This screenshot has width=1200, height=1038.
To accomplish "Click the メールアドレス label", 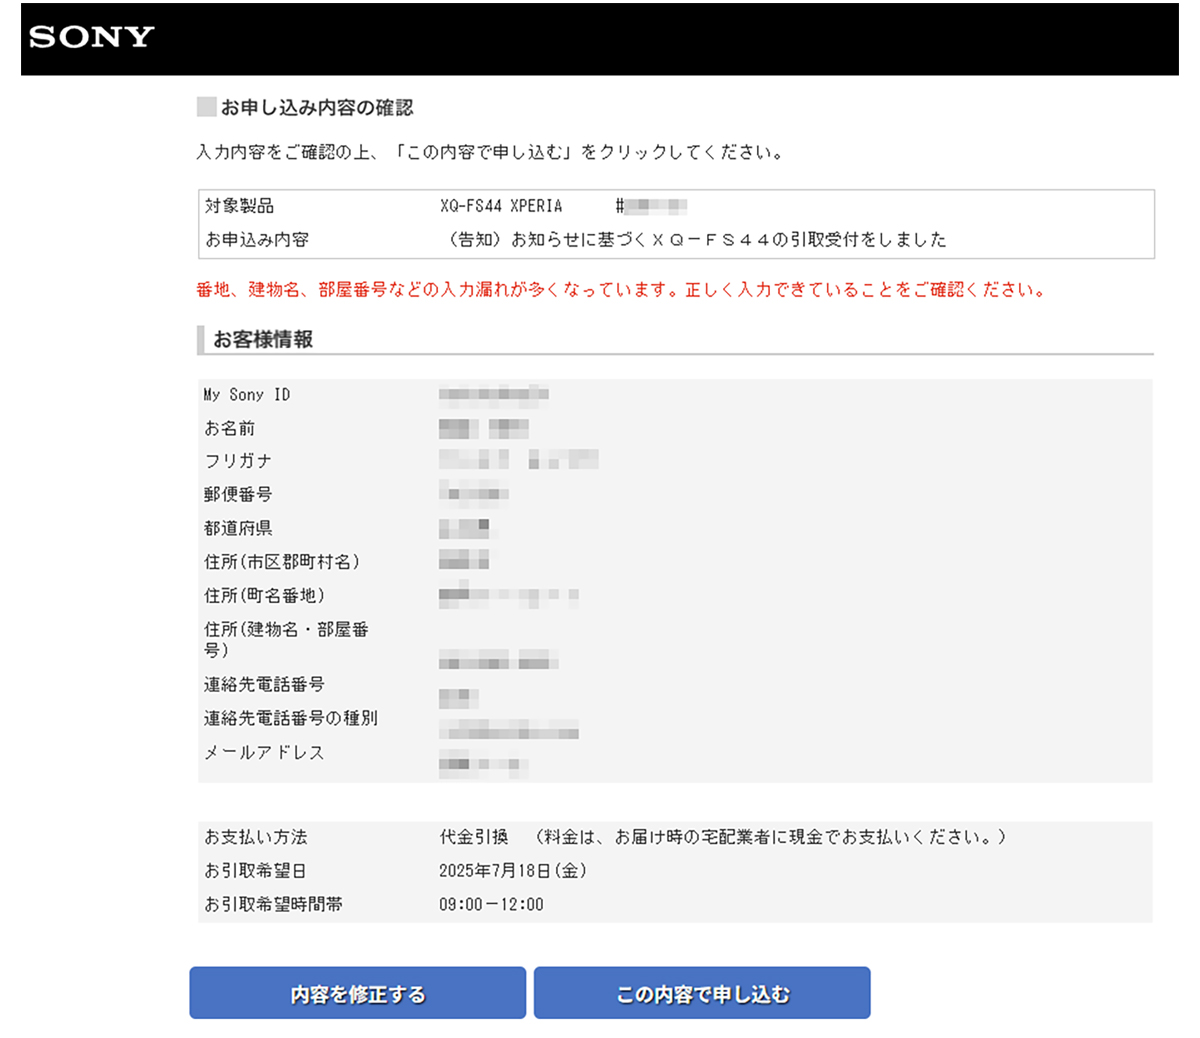I will [x=264, y=752].
